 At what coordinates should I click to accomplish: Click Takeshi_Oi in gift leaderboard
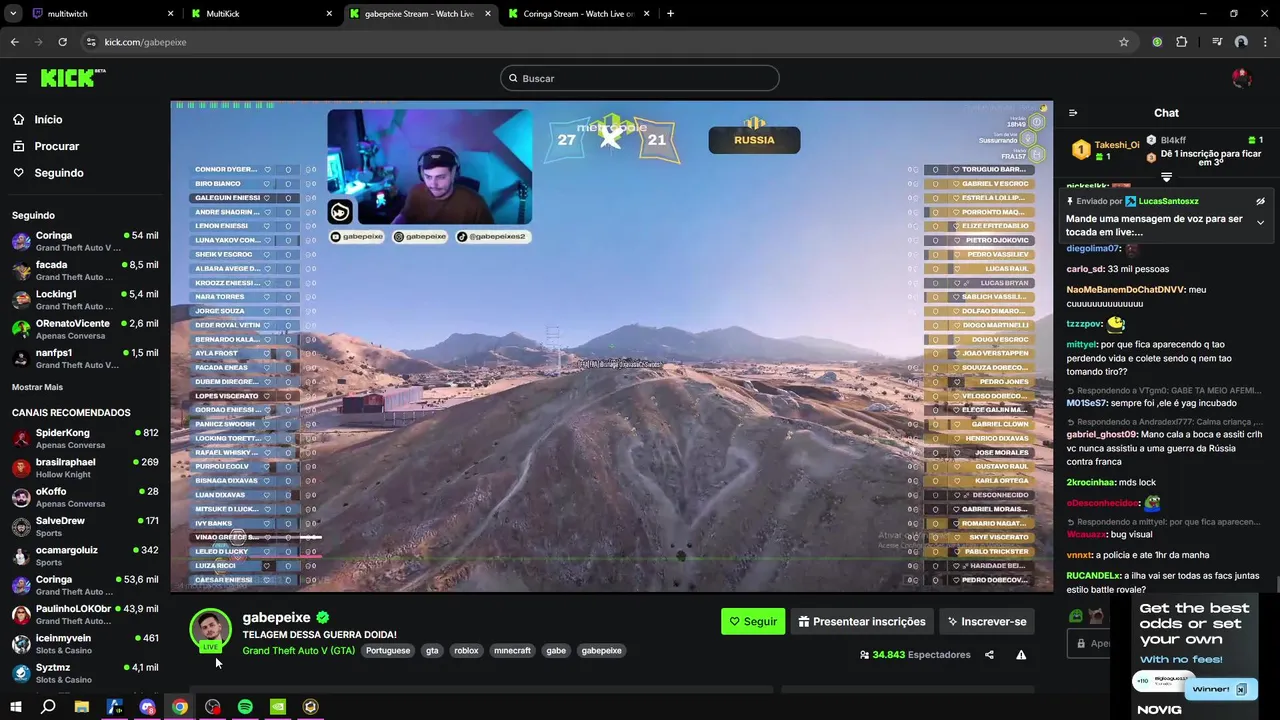(1117, 145)
